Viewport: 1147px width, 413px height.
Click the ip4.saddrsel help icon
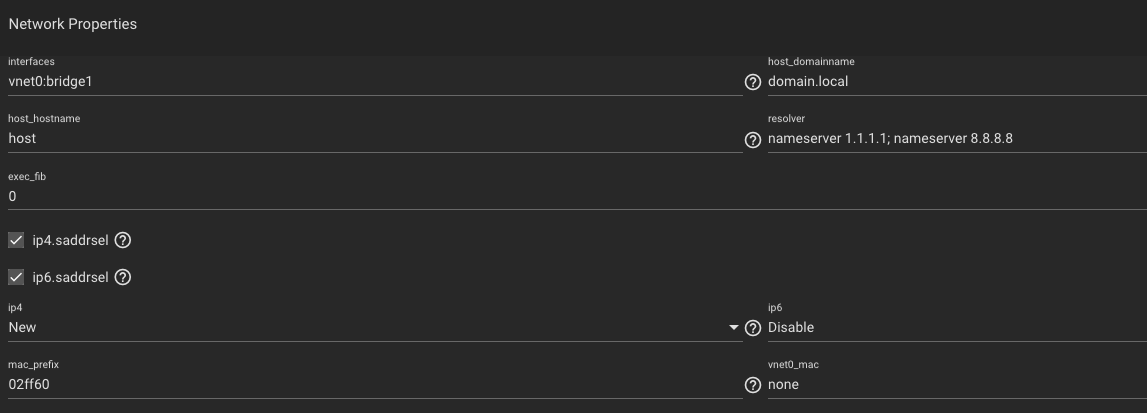(123, 240)
